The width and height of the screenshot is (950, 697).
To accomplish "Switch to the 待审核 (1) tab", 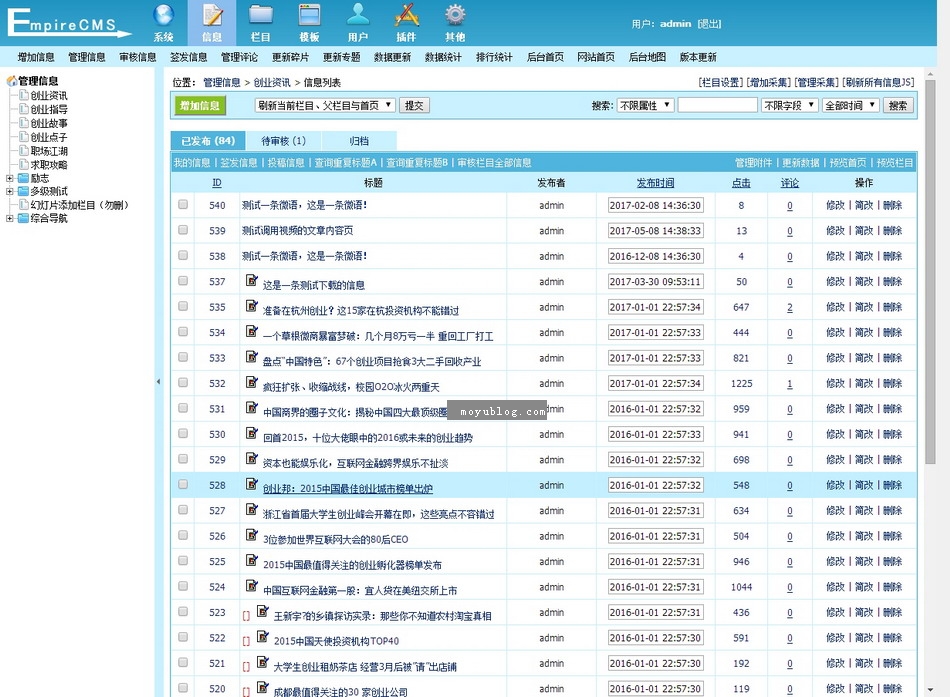I will coord(283,141).
